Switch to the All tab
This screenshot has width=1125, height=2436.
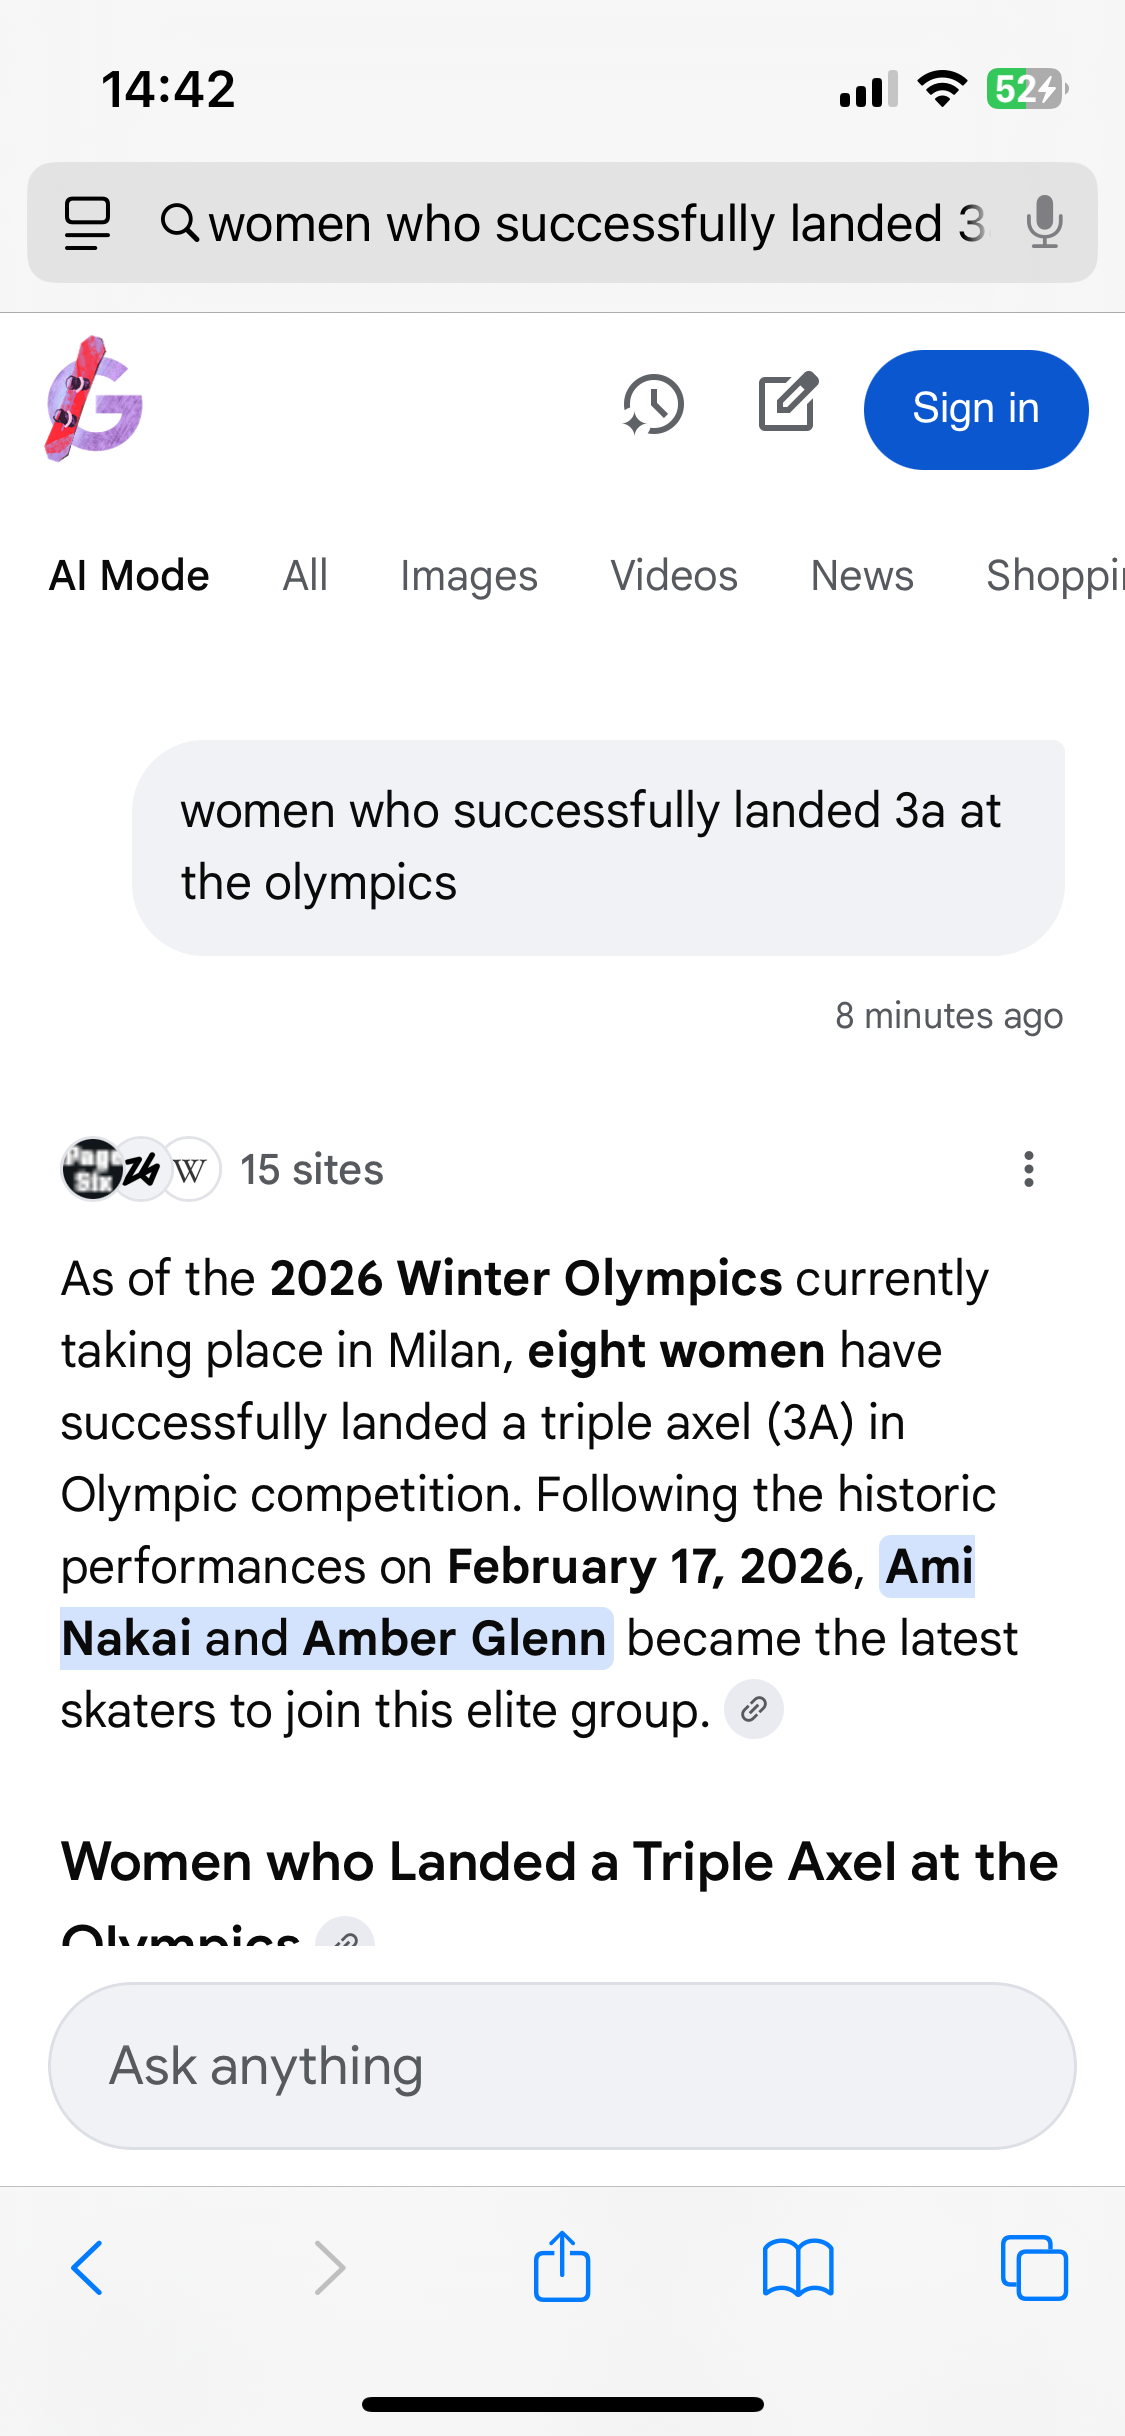[x=305, y=576]
